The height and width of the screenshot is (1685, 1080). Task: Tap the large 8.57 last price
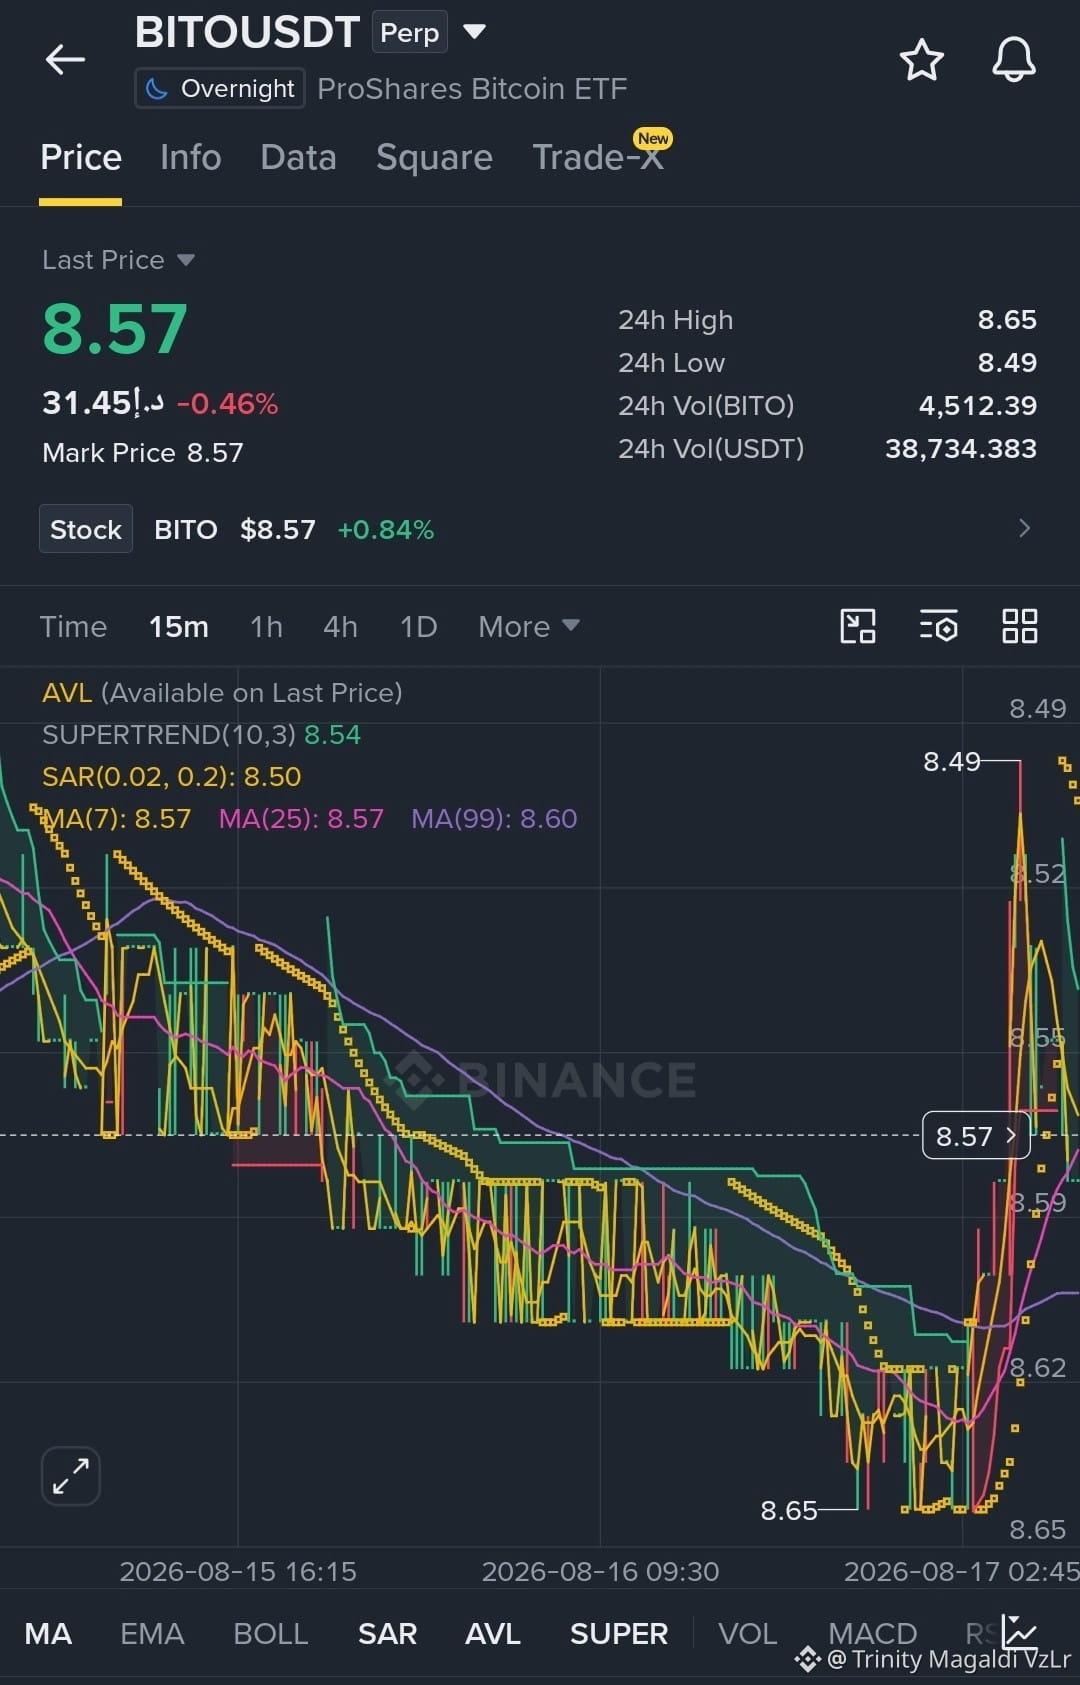click(115, 329)
